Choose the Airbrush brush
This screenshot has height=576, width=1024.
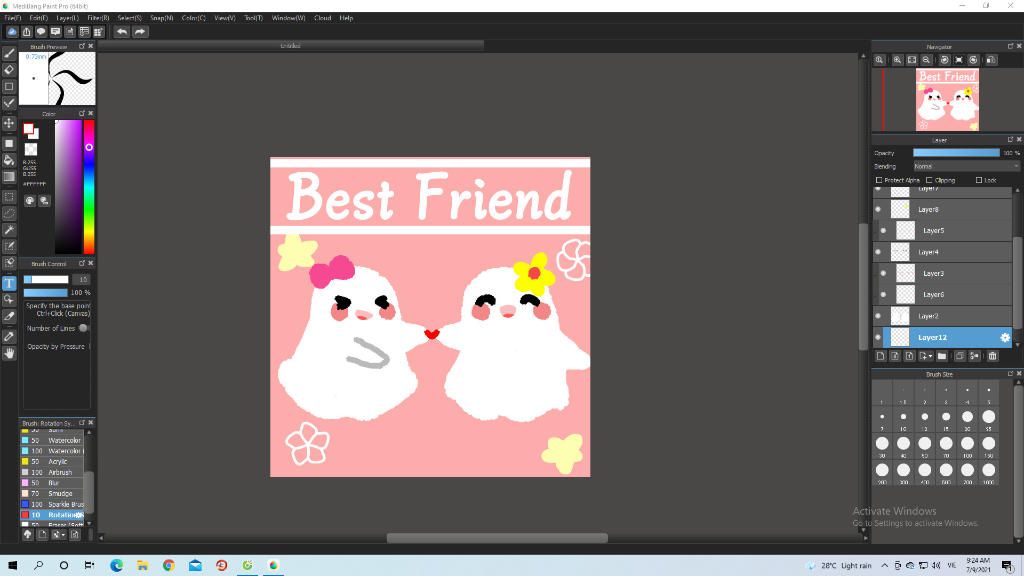click(52, 472)
